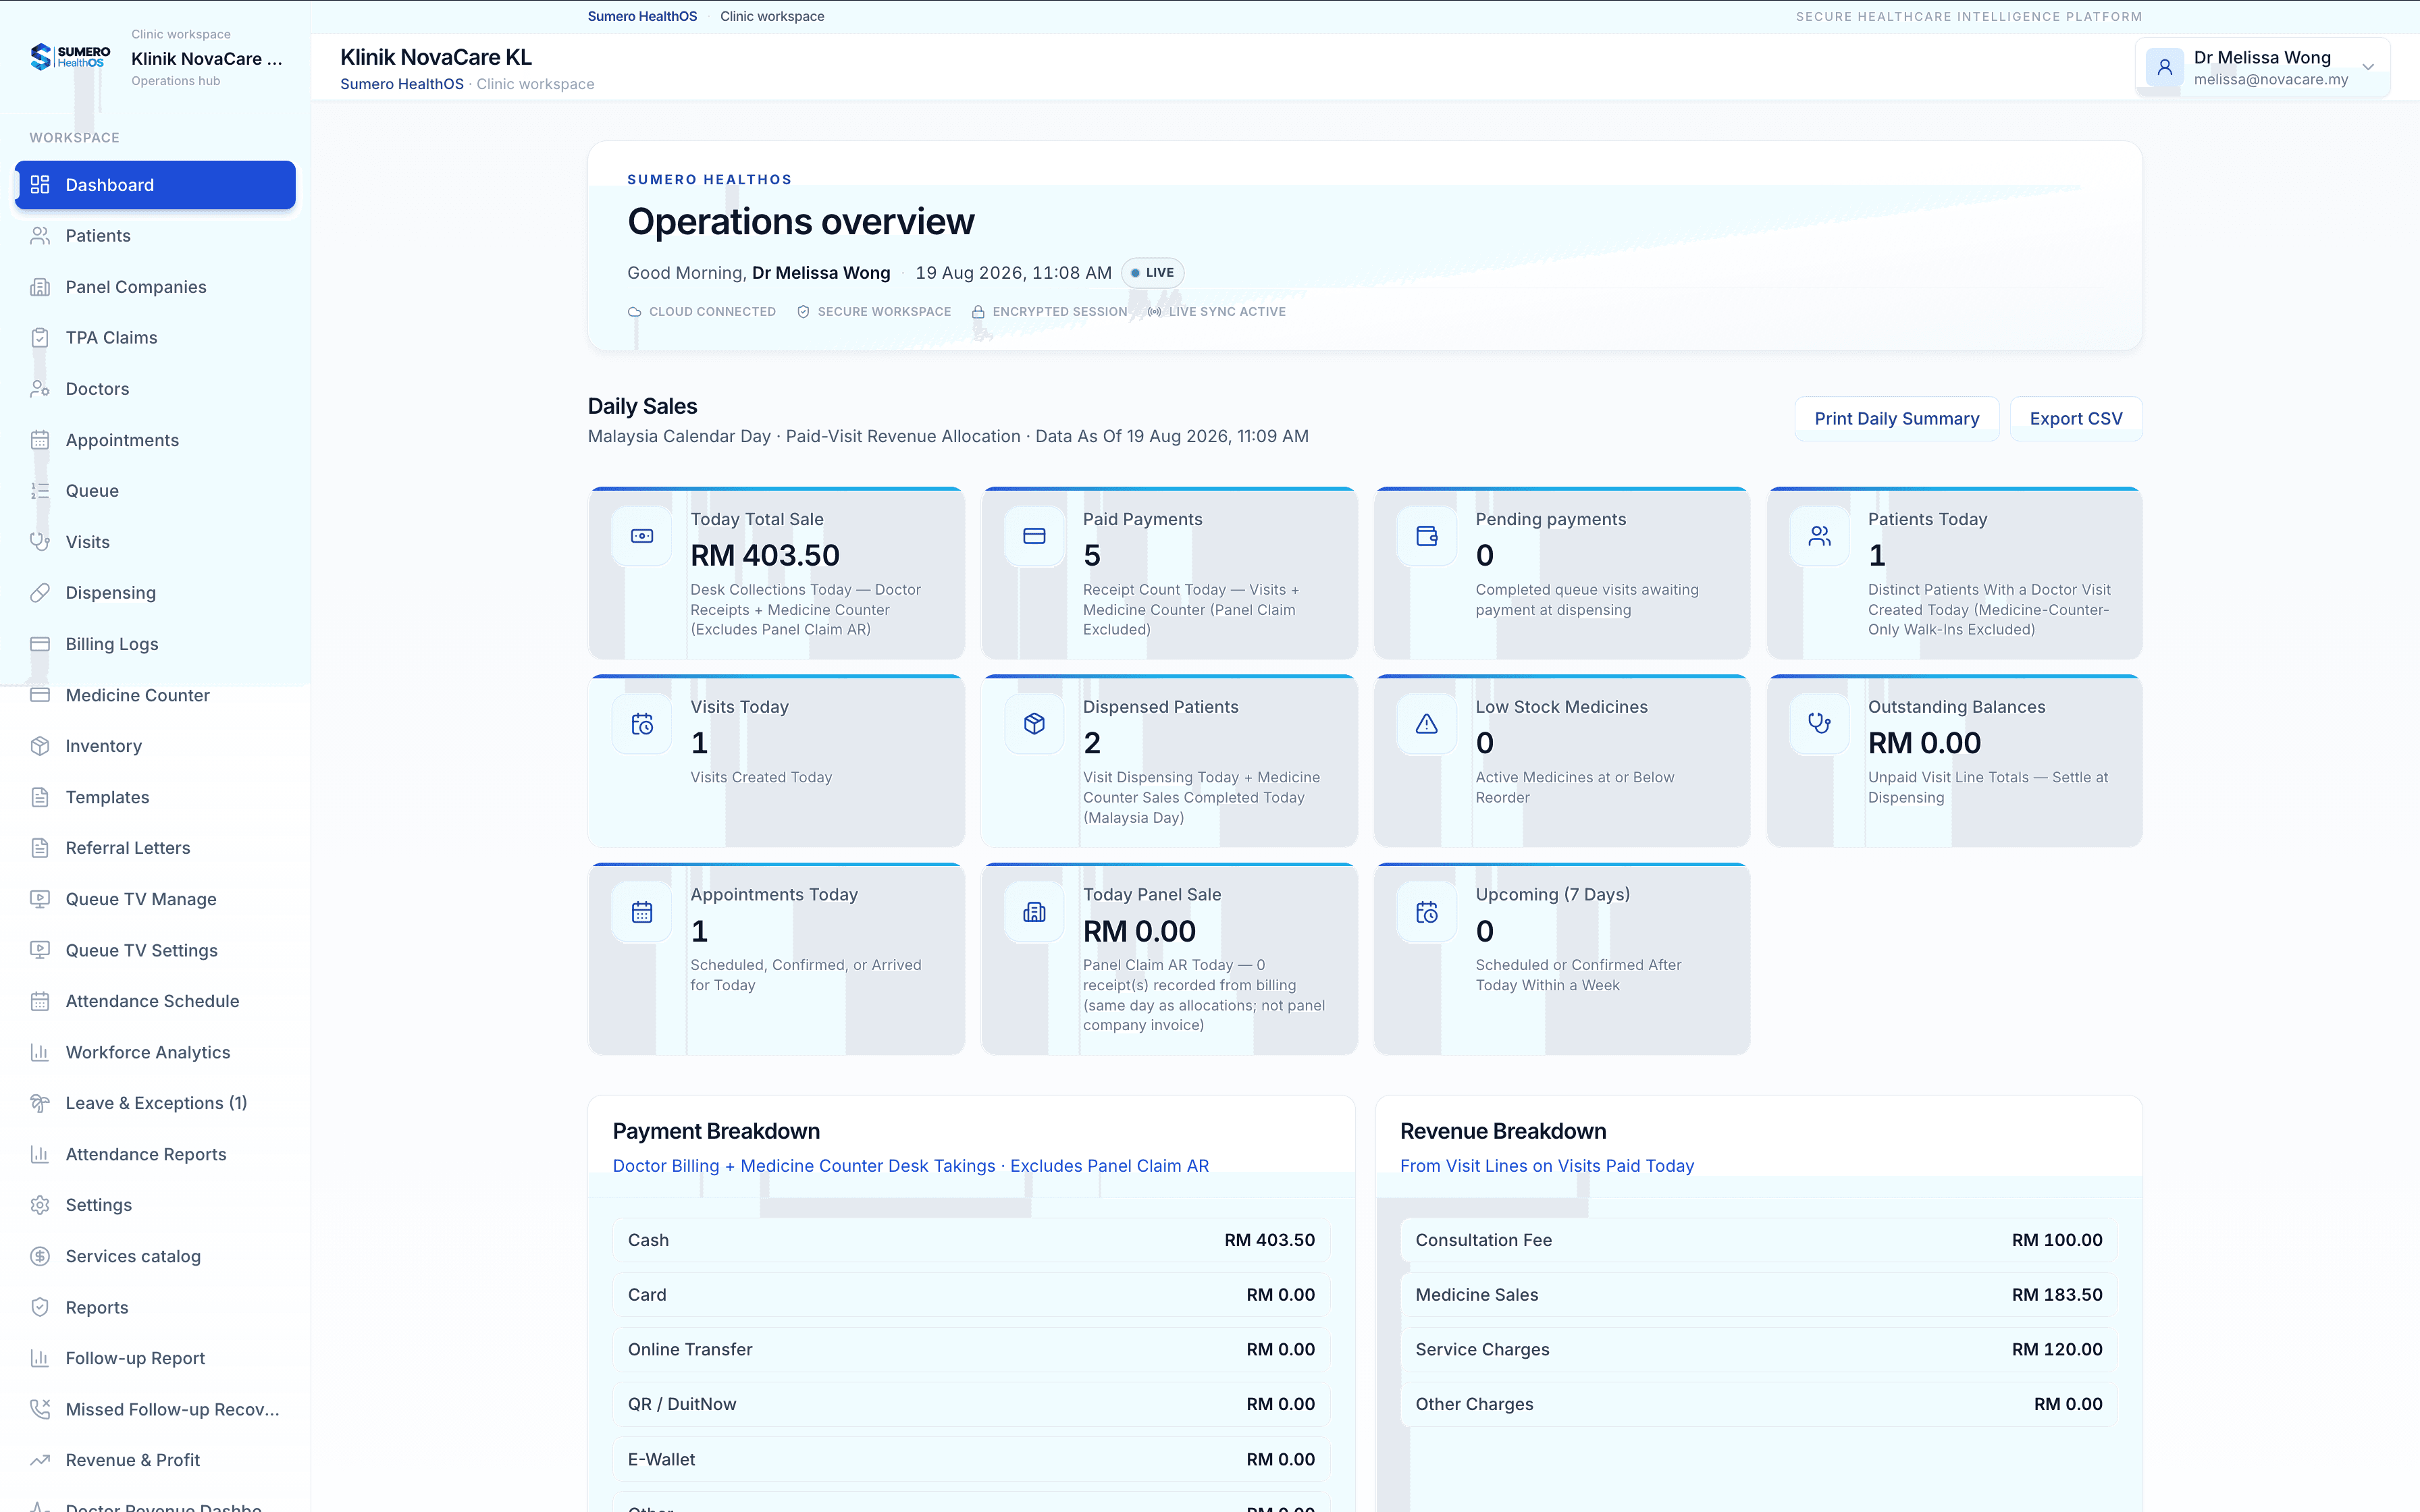Open Leave & Exceptions (1) in sidebar
The width and height of the screenshot is (2420, 1512).
(155, 1103)
